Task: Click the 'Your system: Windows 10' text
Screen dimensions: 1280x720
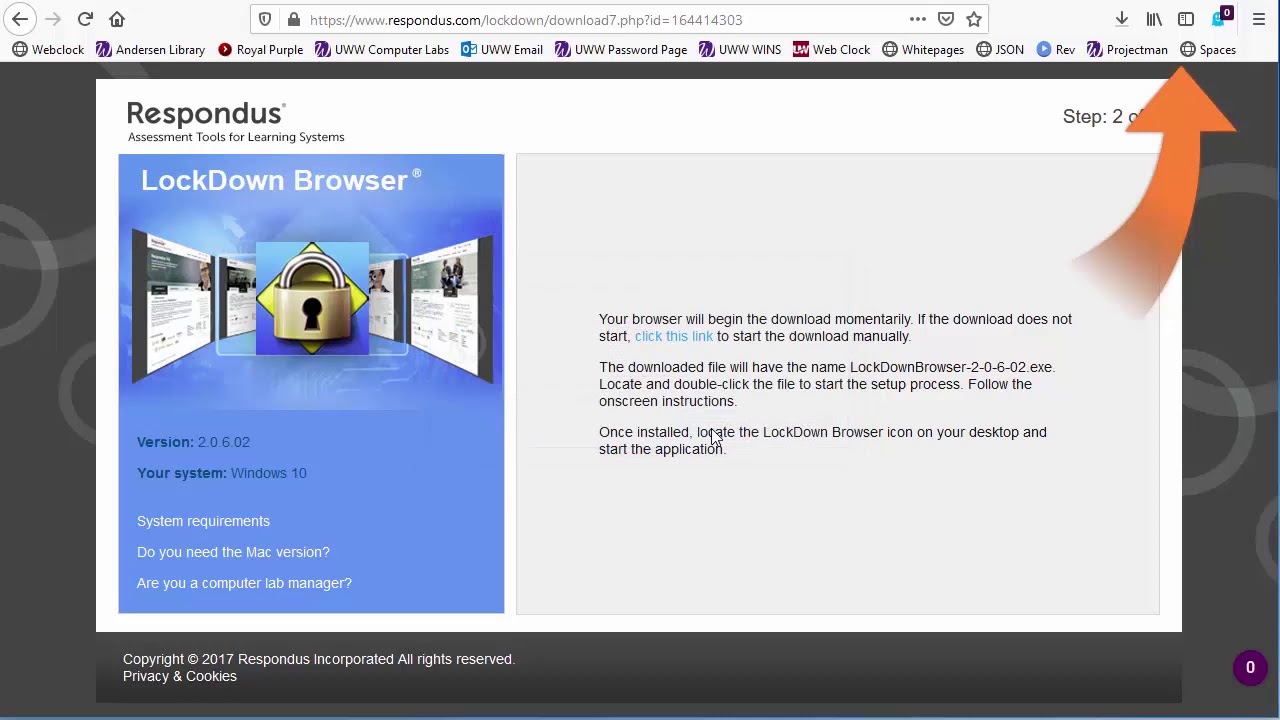Action: 222,473
